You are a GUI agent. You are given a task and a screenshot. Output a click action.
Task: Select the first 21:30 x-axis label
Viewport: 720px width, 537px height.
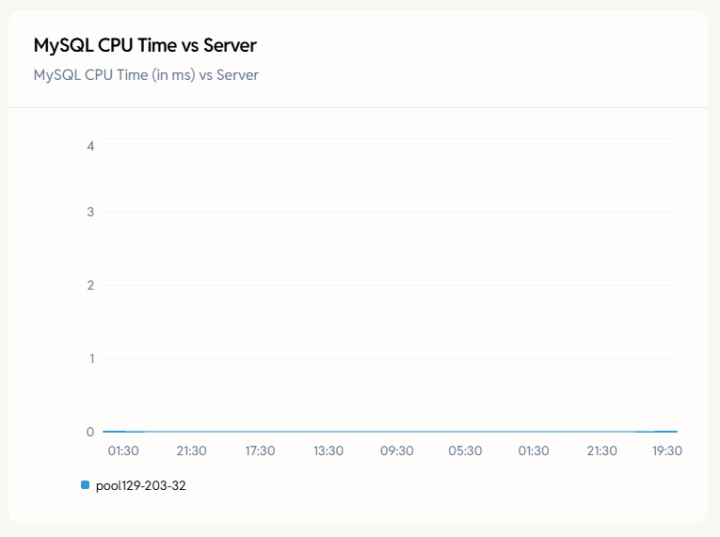[x=191, y=451]
